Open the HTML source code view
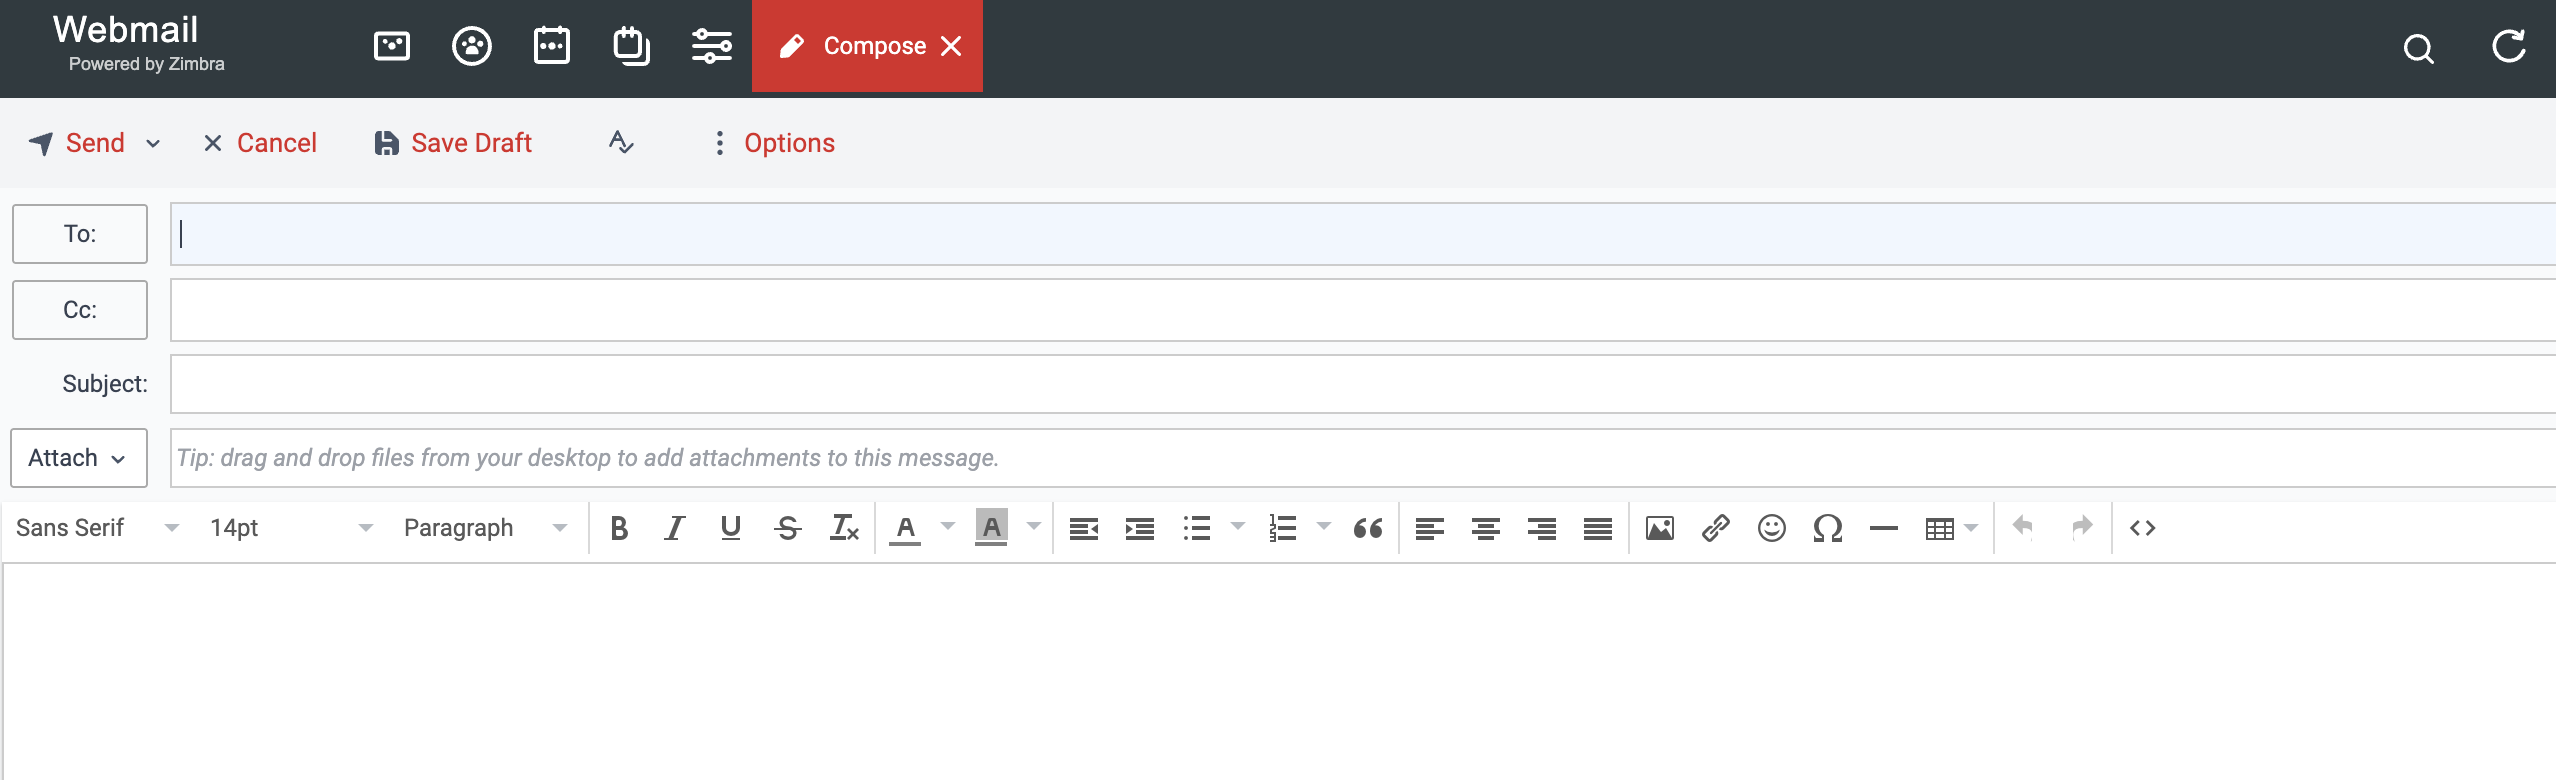 click(x=2142, y=528)
